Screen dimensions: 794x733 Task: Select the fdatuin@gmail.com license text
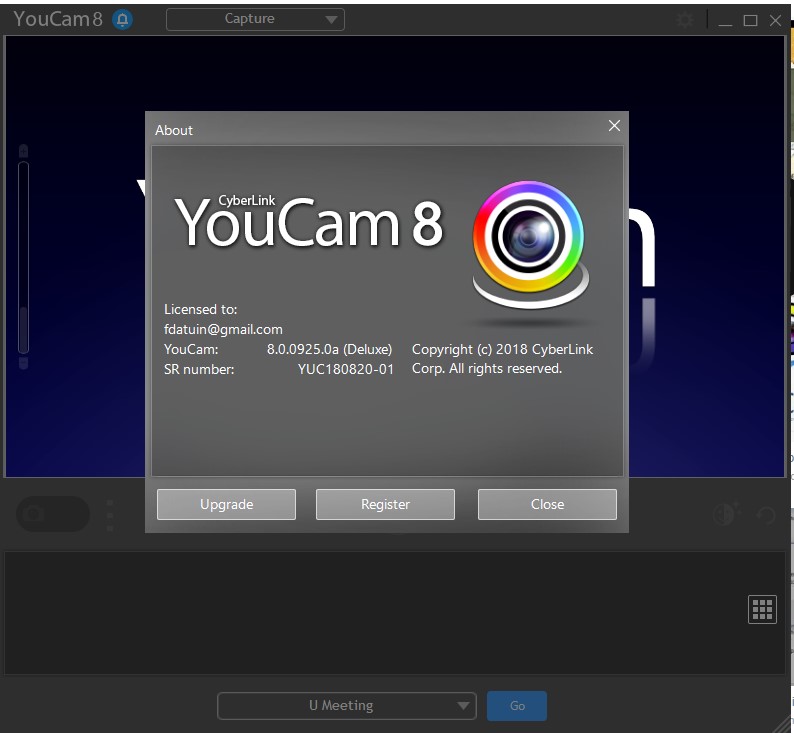pos(223,330)
